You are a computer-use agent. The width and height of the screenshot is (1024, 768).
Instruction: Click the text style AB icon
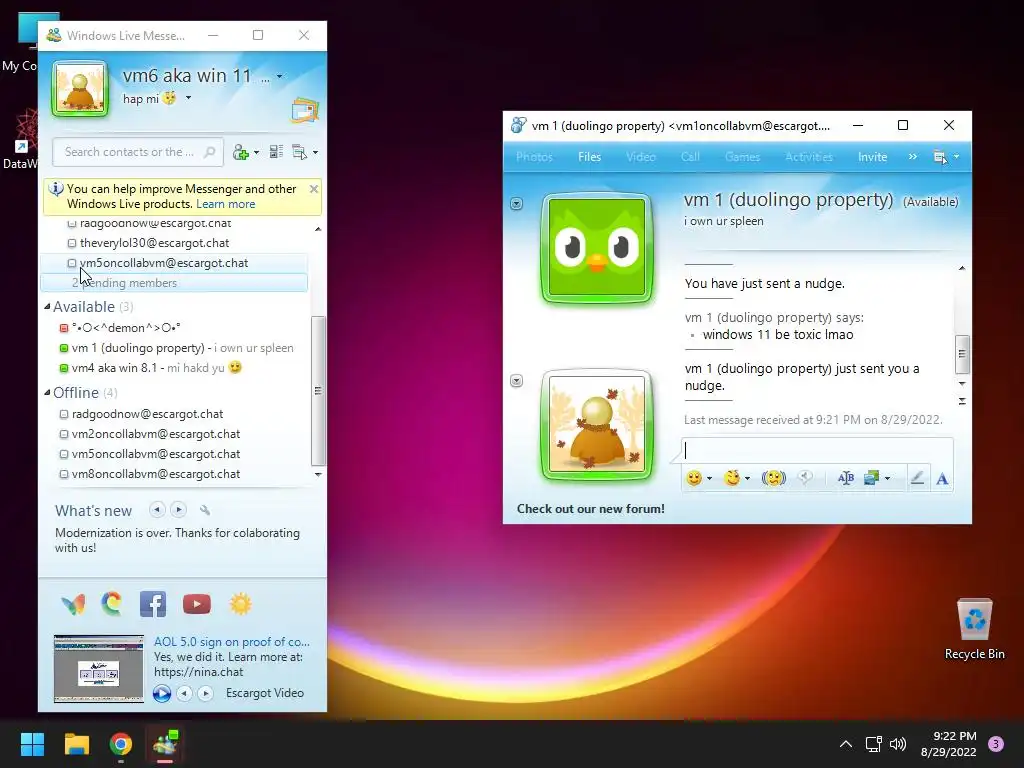tap(846, 478)
